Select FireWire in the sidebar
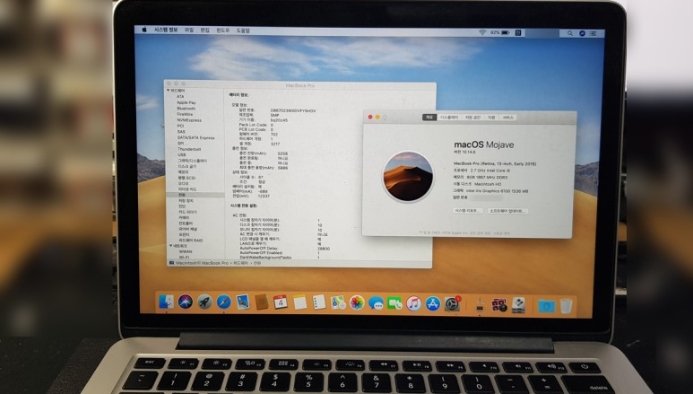 [185, 114]
